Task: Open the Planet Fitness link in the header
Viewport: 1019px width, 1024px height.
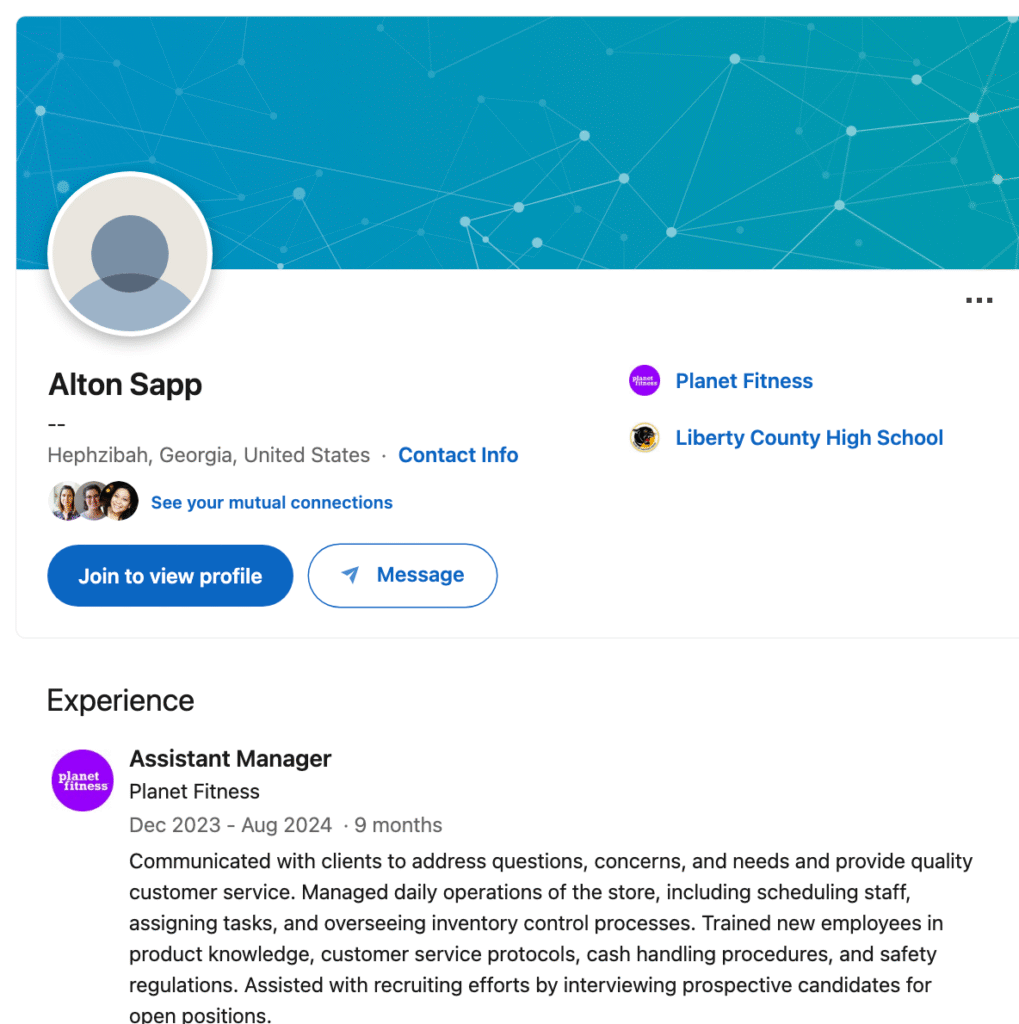Action: 744,381
